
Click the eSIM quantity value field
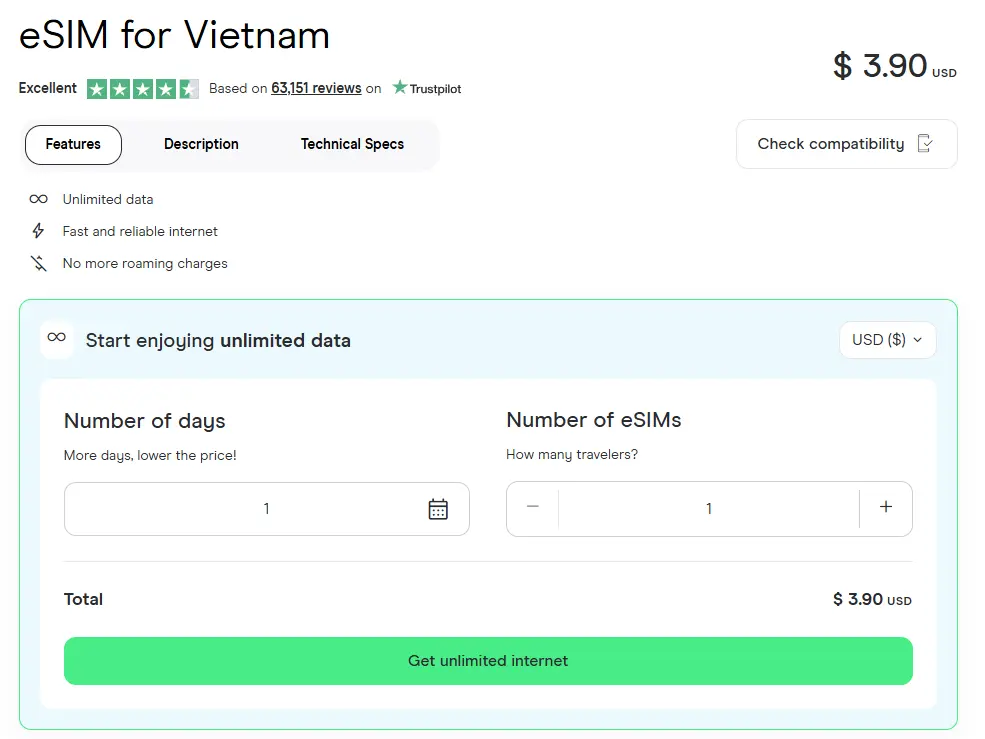pyautogui.click(x=708, y=509)
